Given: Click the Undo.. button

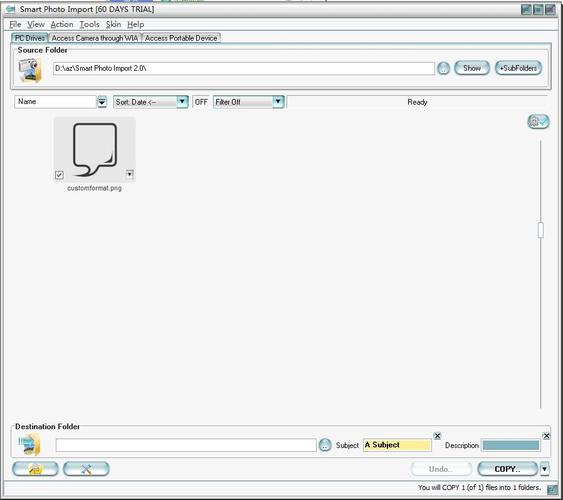Looking at the screenshot, I should 441,469.
